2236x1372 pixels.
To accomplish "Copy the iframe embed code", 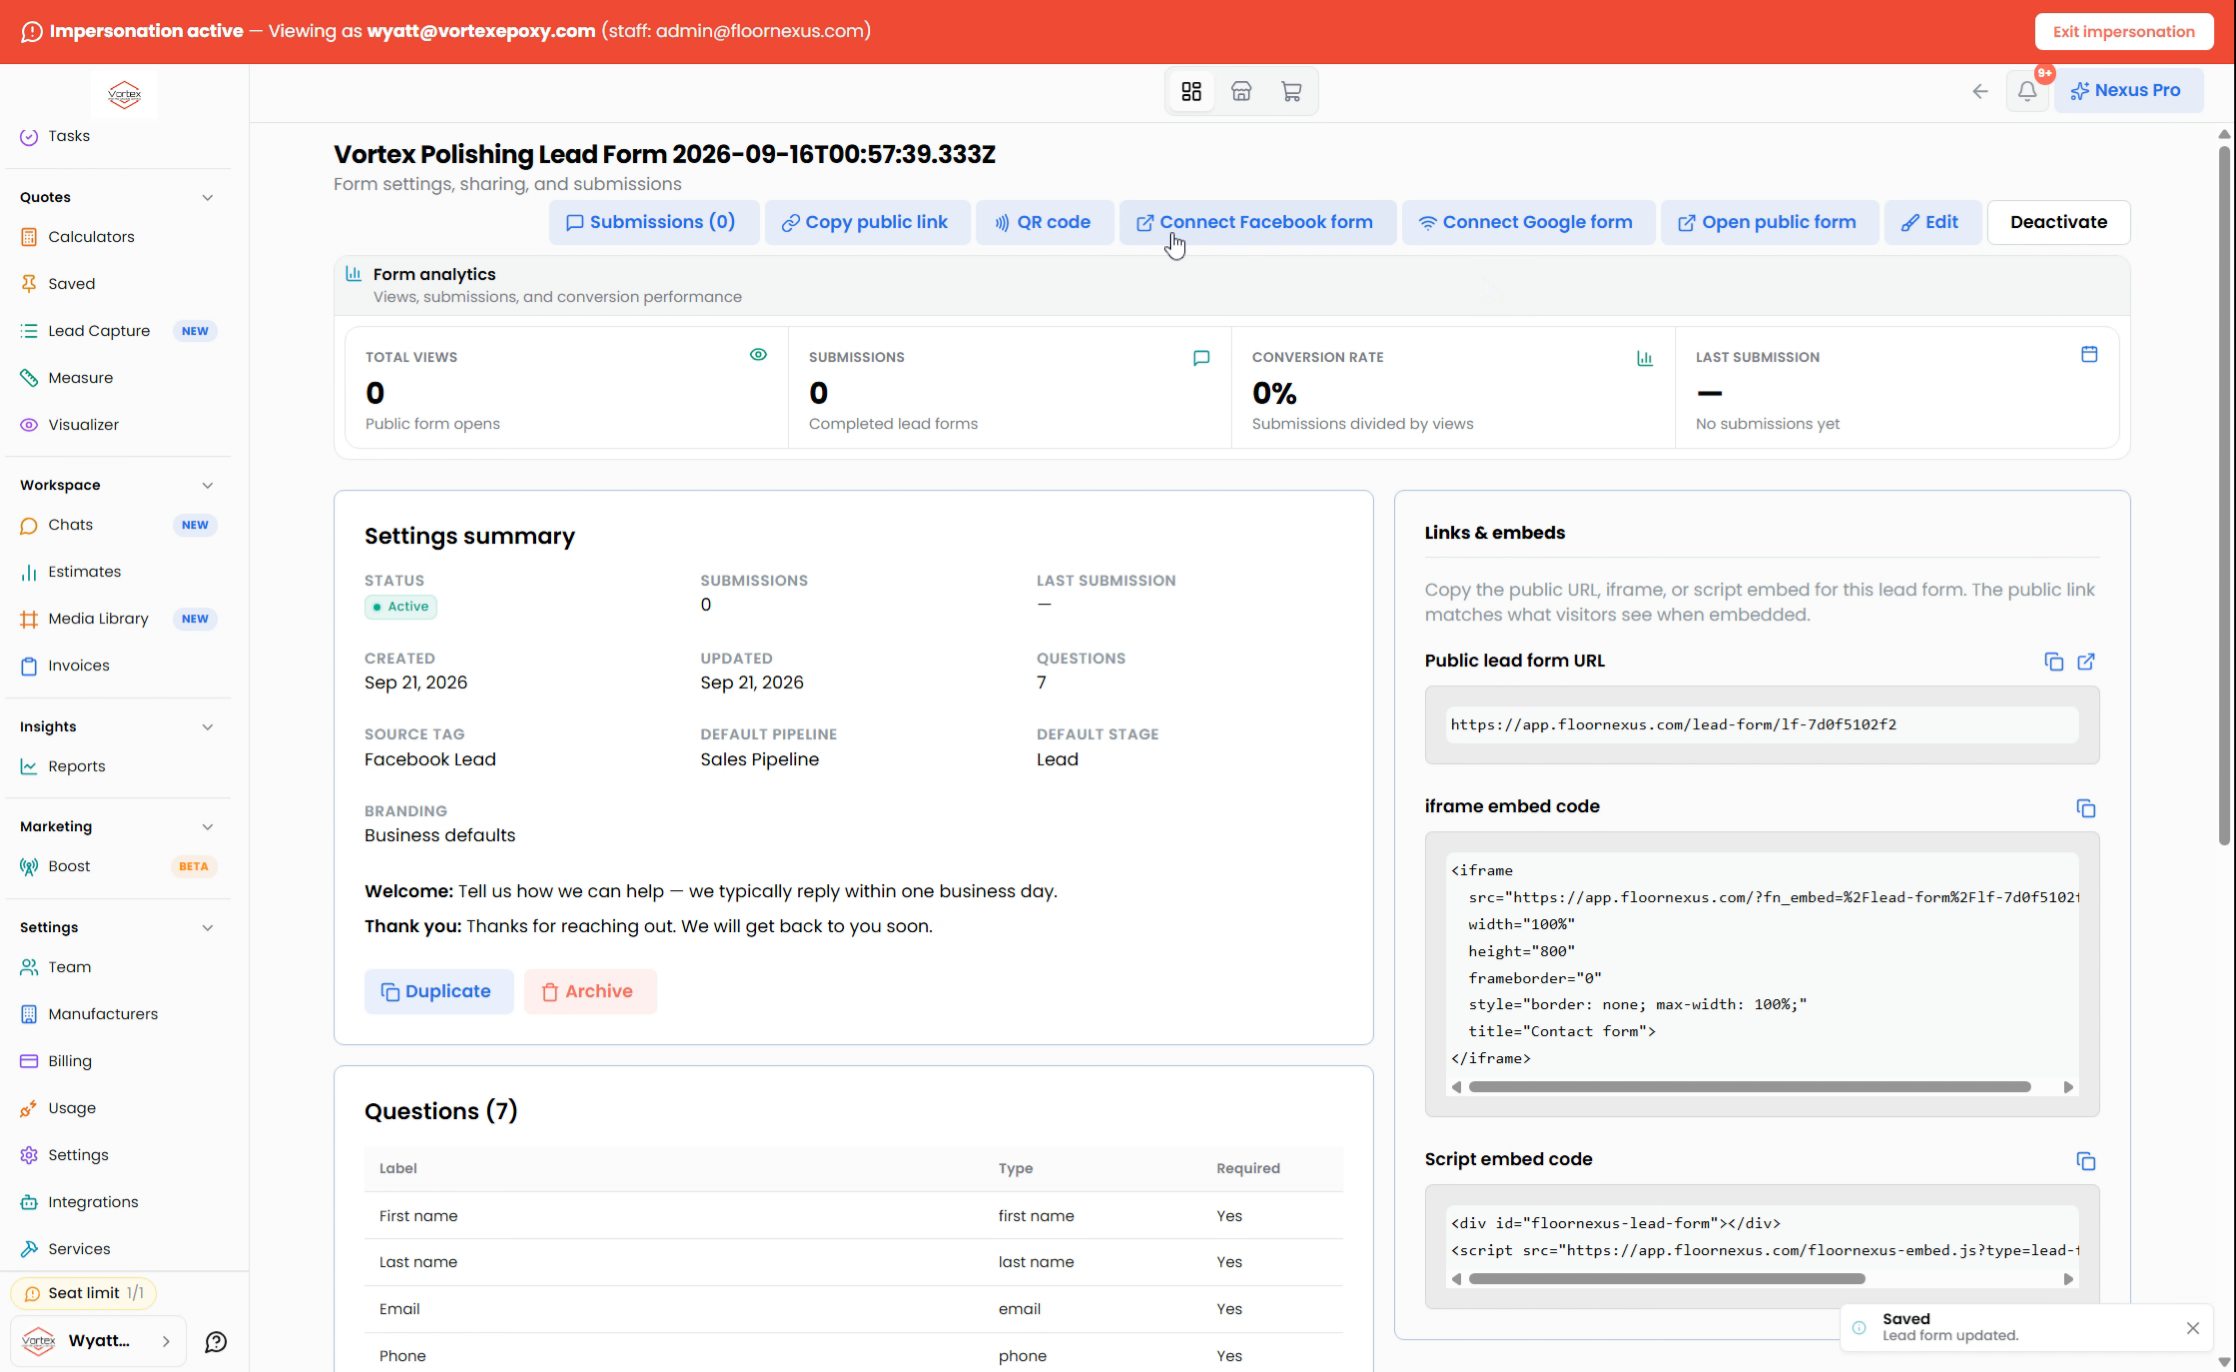I will (2085, 807).
